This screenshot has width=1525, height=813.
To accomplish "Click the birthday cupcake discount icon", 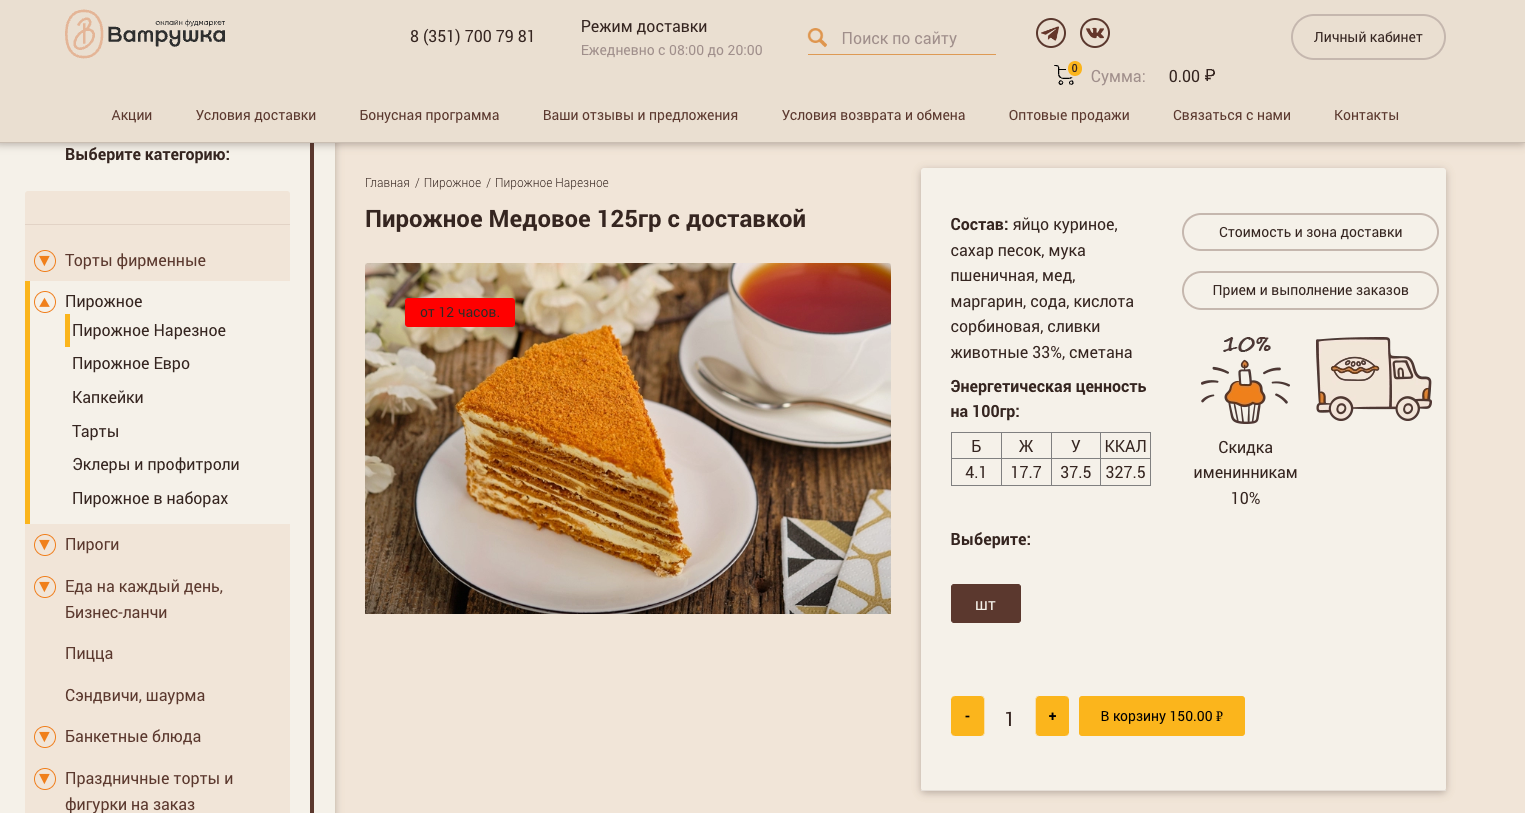I will tap(1245, 381).
